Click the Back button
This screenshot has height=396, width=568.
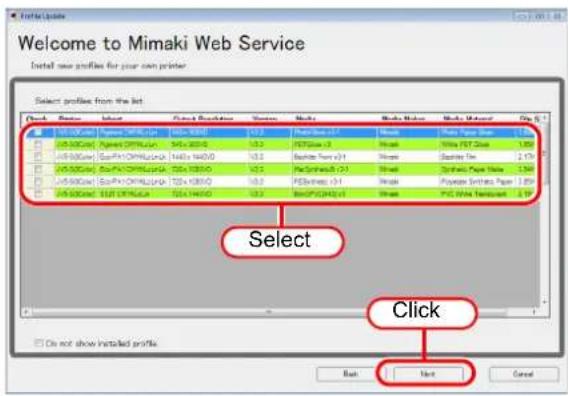pyautogui.click(x=351, y=374)
